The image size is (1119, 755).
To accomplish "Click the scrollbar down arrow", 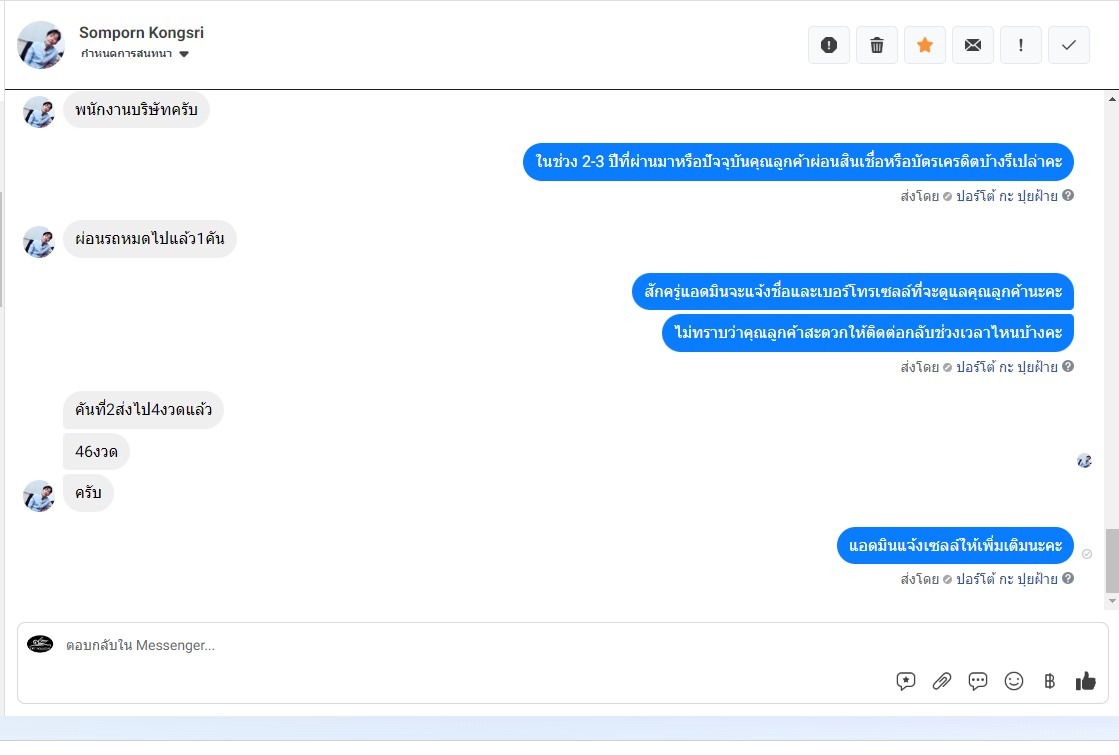I will pyautogui.click(x=1112, y=602).
